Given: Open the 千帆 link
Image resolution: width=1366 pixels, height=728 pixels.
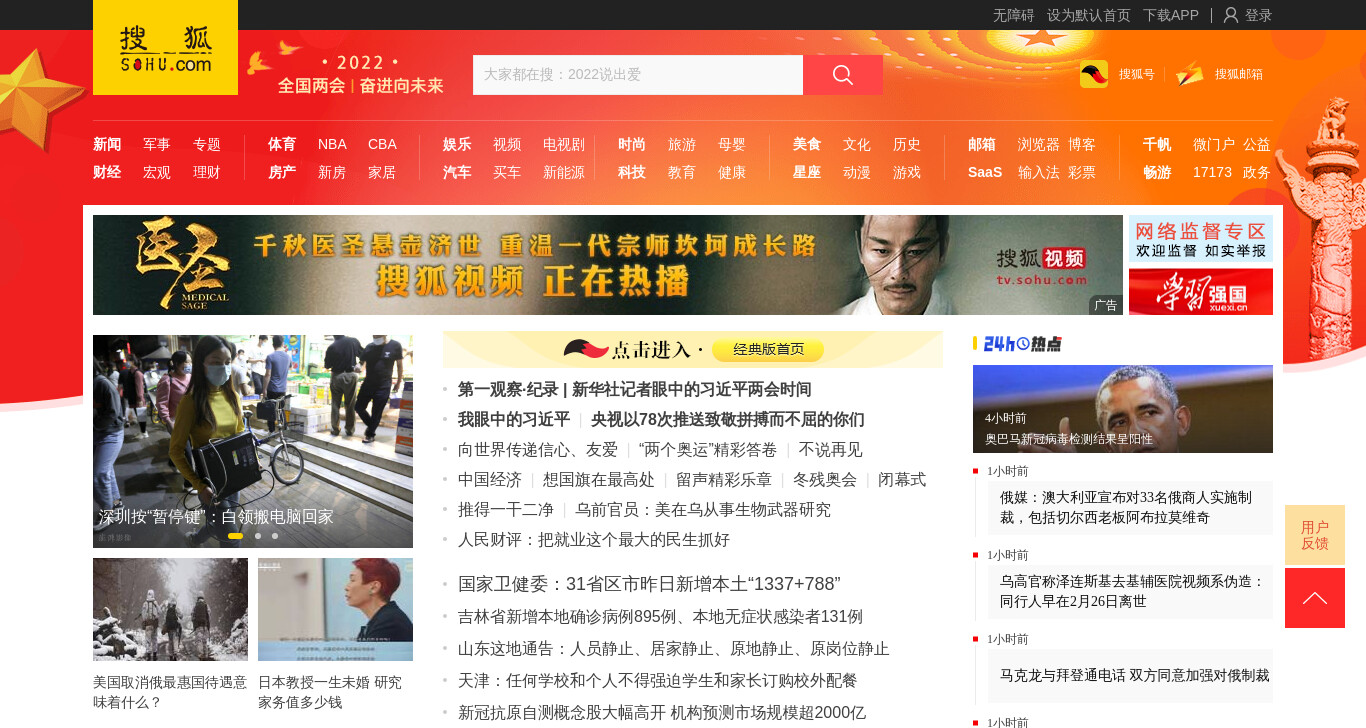Looking at the screenshot, I should pos(1157,144).
